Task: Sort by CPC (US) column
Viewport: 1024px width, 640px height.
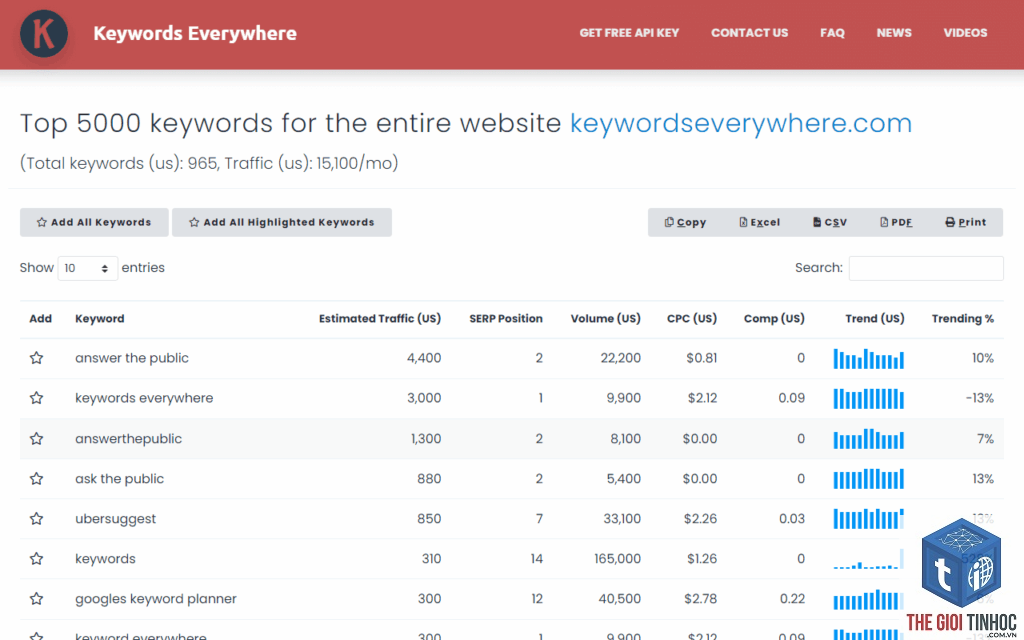Action: coord(692,319)
